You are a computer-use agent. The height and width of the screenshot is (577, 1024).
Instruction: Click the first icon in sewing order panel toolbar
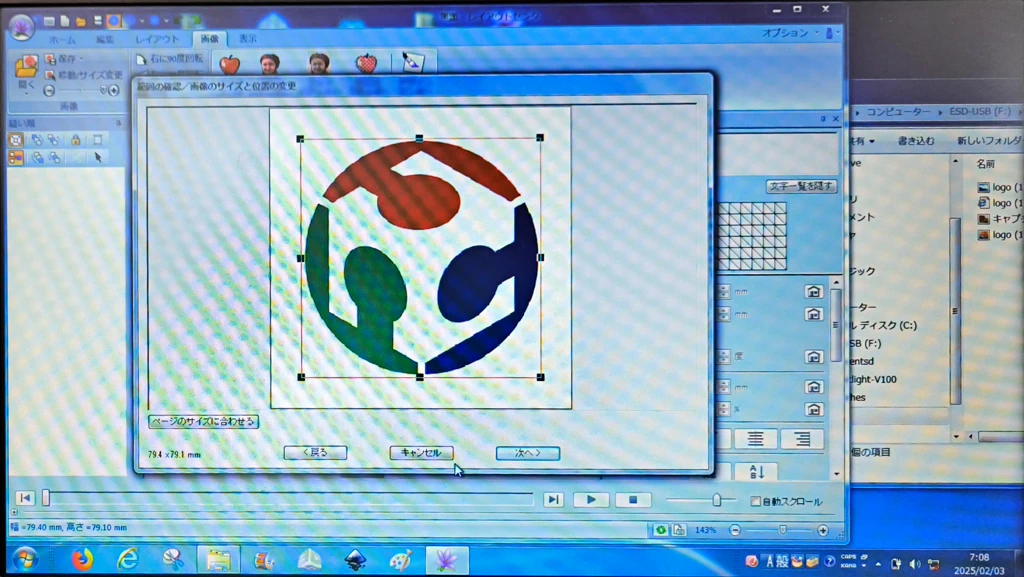(x=16, y=140)
